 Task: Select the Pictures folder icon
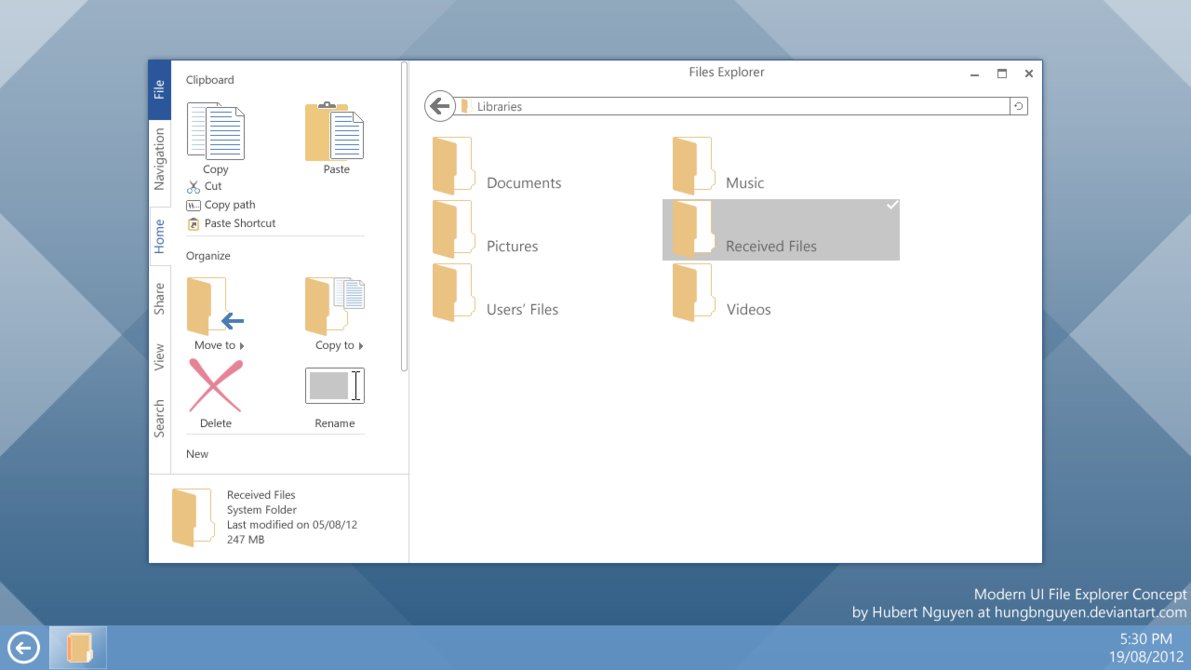pyautogui.click(x=453, y=229)
